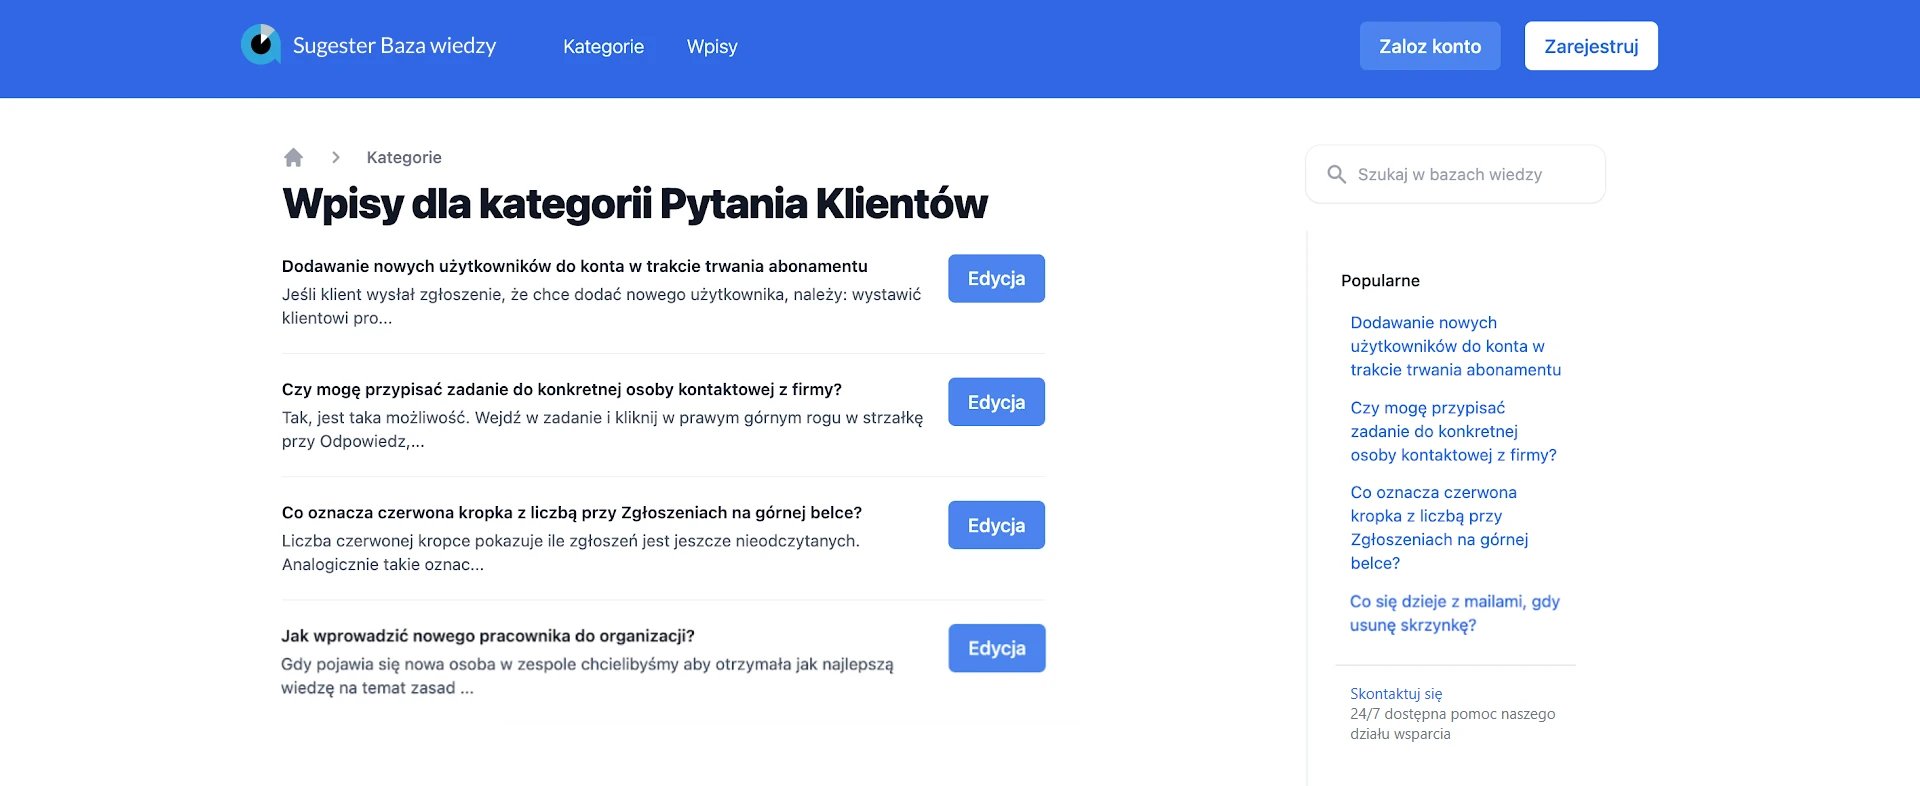Image resolution: width=1920 pixels, height=786 pixels.
Task: Open popular link Czy mogę przypisać zadanie
Action: tap(1453, 431)
